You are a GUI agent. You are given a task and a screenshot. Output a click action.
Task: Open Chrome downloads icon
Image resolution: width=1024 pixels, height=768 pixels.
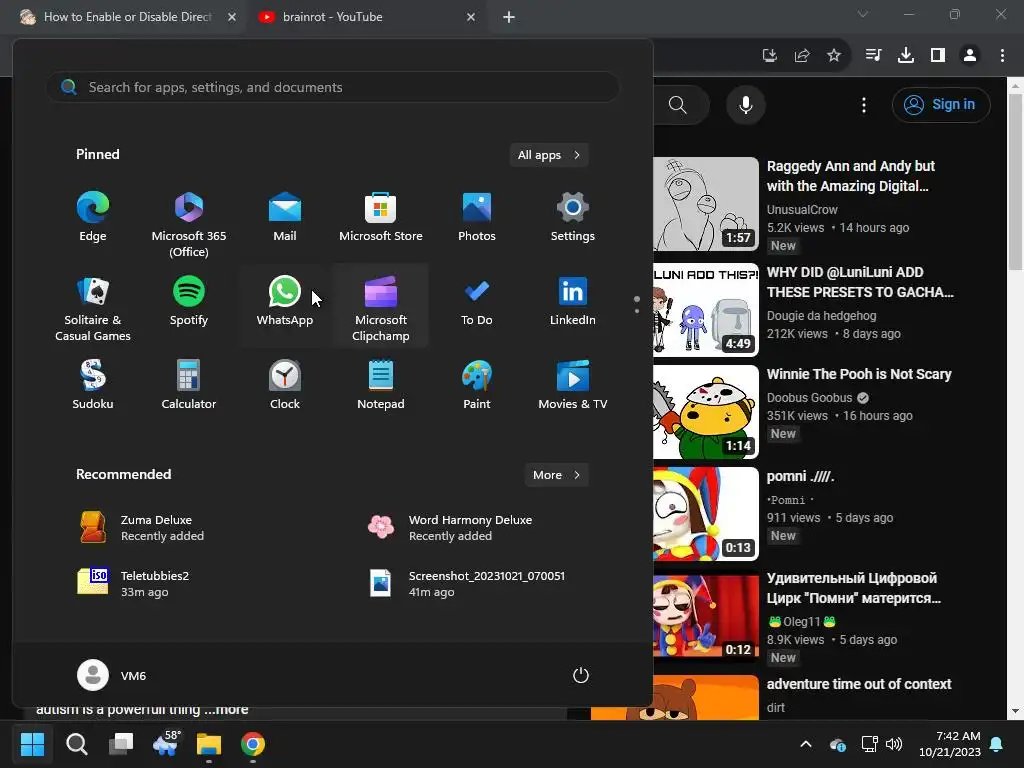[x=906, y=56]
